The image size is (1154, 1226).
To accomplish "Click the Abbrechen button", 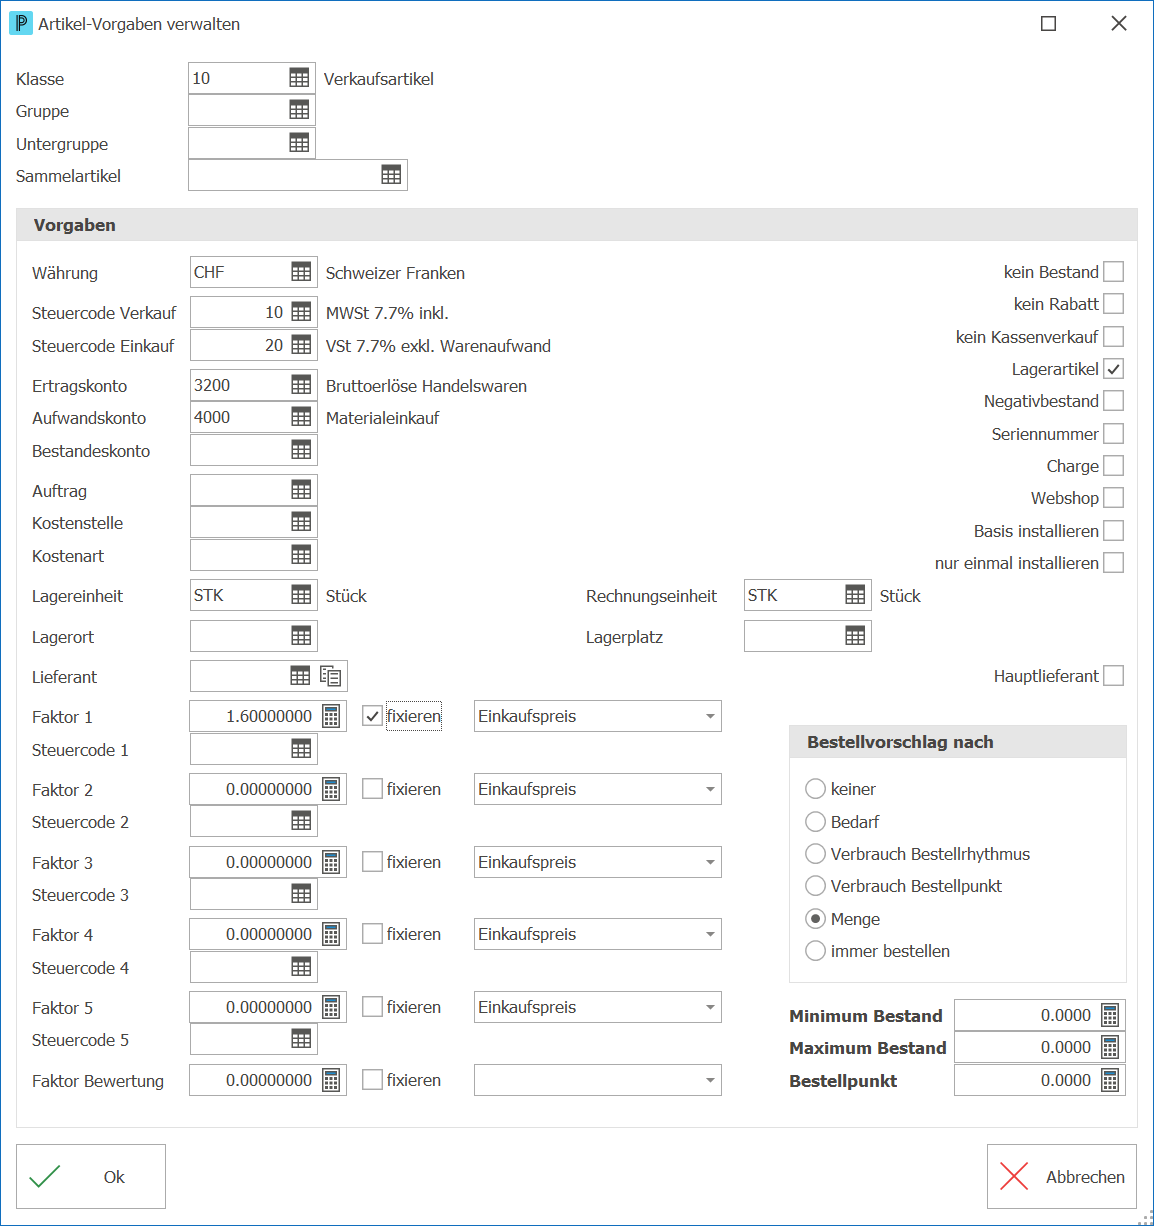I will pos(1062,1177).
